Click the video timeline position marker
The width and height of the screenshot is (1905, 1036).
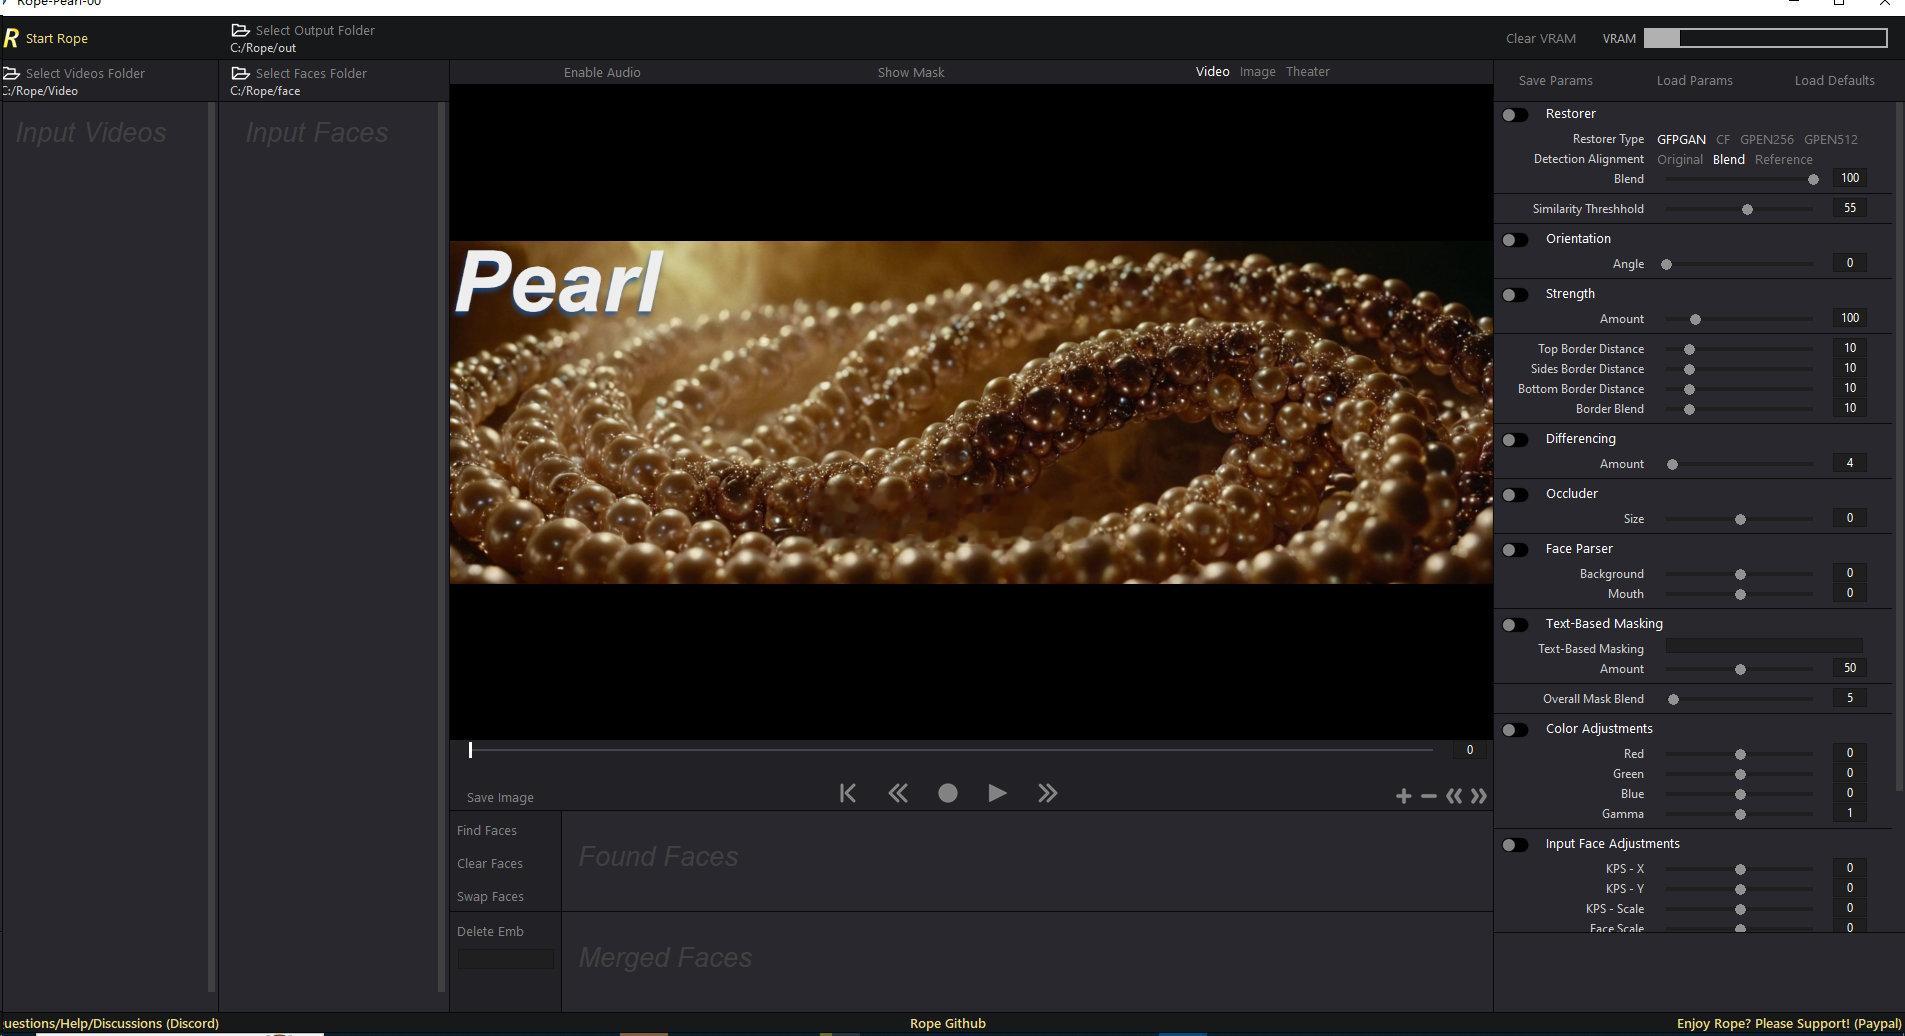click(470, 749)
